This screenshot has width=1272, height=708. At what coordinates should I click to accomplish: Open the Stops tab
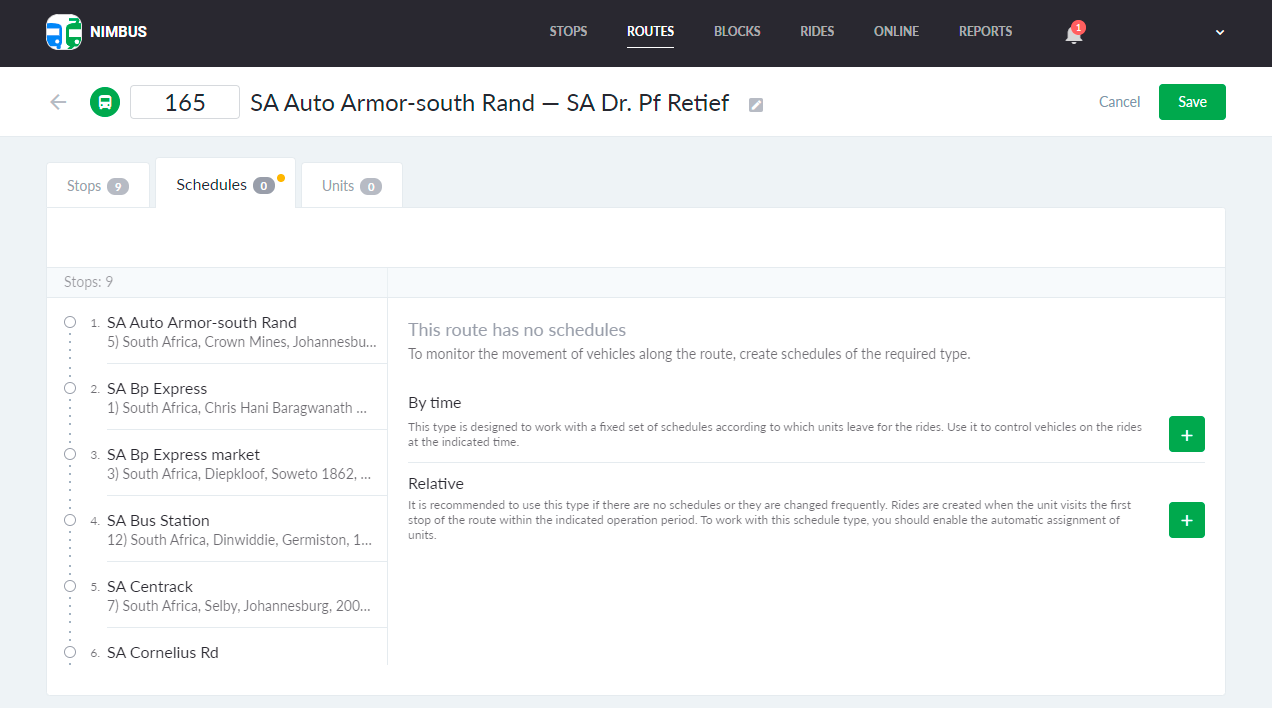[97, 186]
